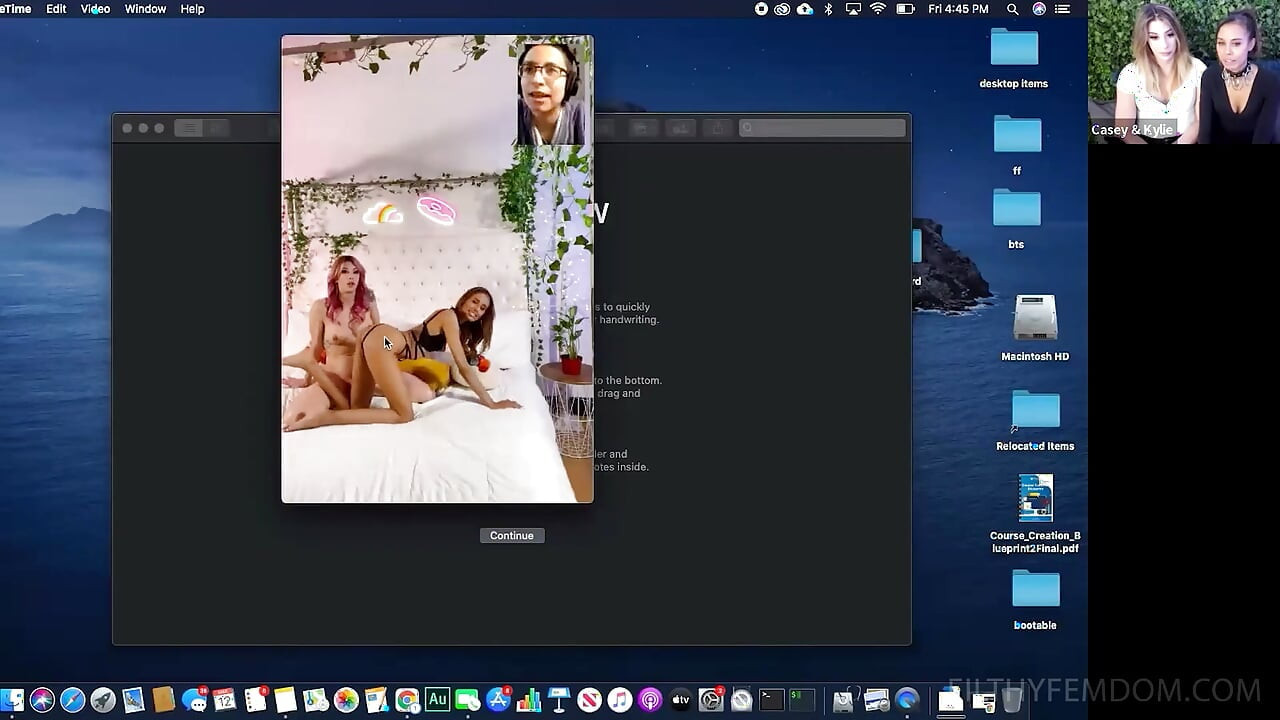Open the Notification Center list icon
This screenshot has height=720, width=1280.
pos(1063,9)
